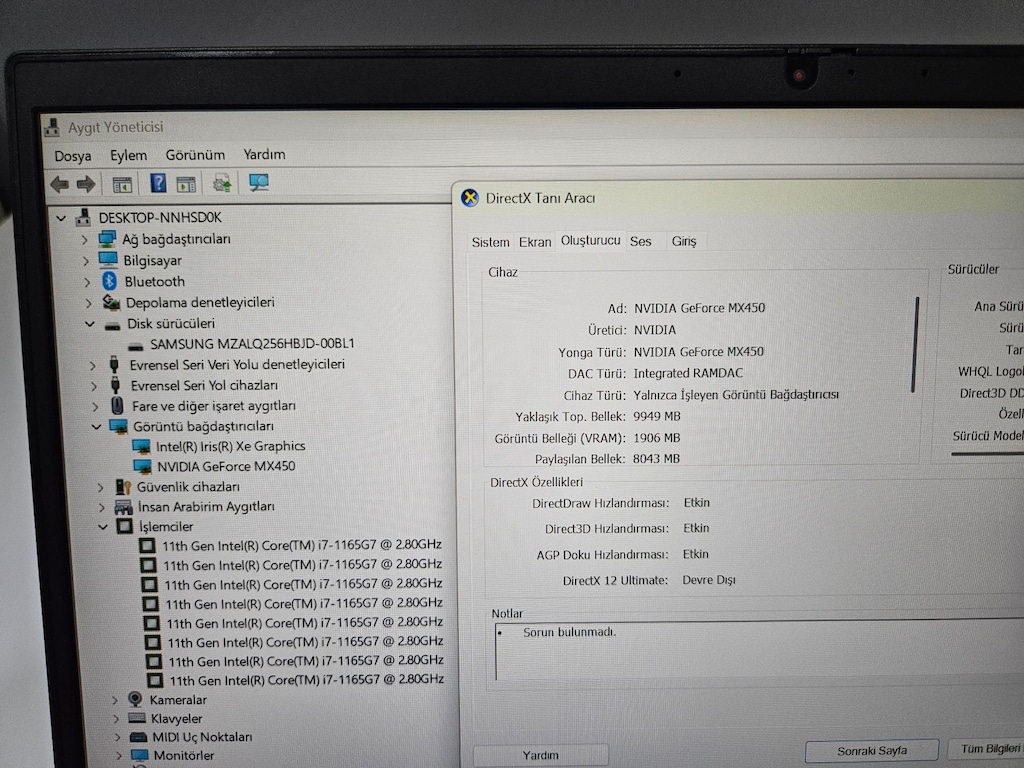Open the Eylem menu

pyautogui.click(x=128, y=155)
